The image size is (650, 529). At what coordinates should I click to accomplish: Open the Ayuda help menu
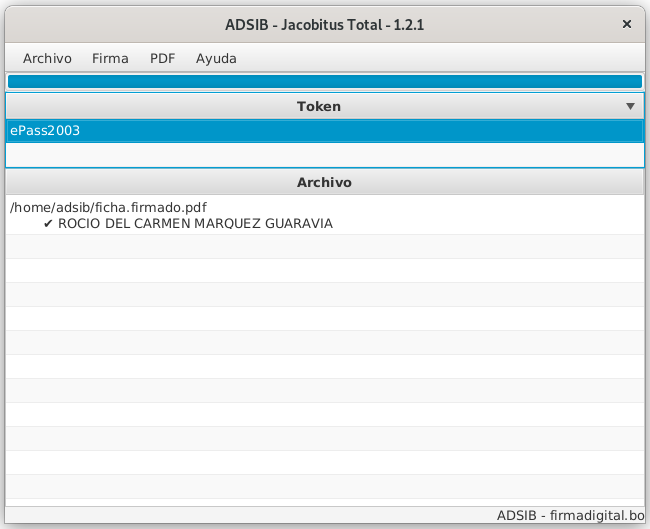point(216,58)
